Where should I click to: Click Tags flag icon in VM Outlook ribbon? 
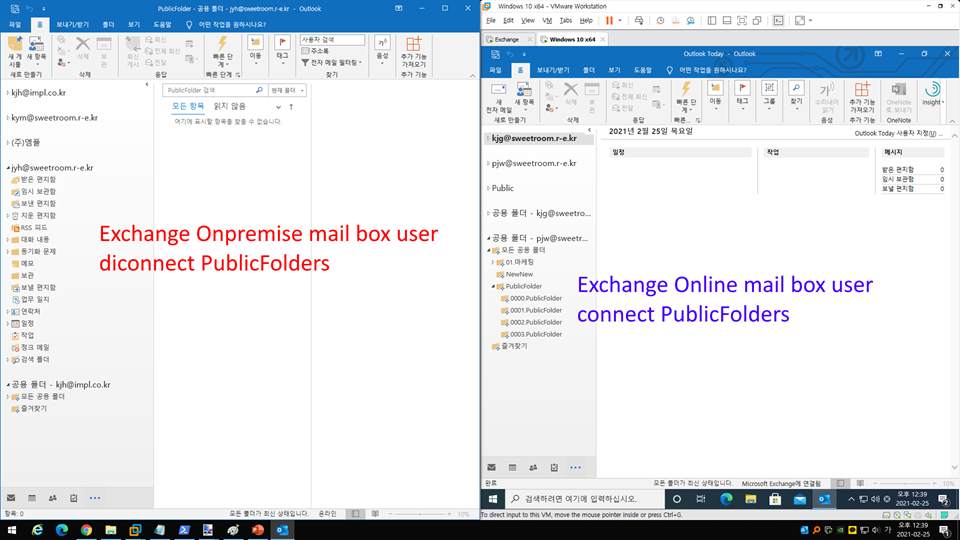pos(743,89)
